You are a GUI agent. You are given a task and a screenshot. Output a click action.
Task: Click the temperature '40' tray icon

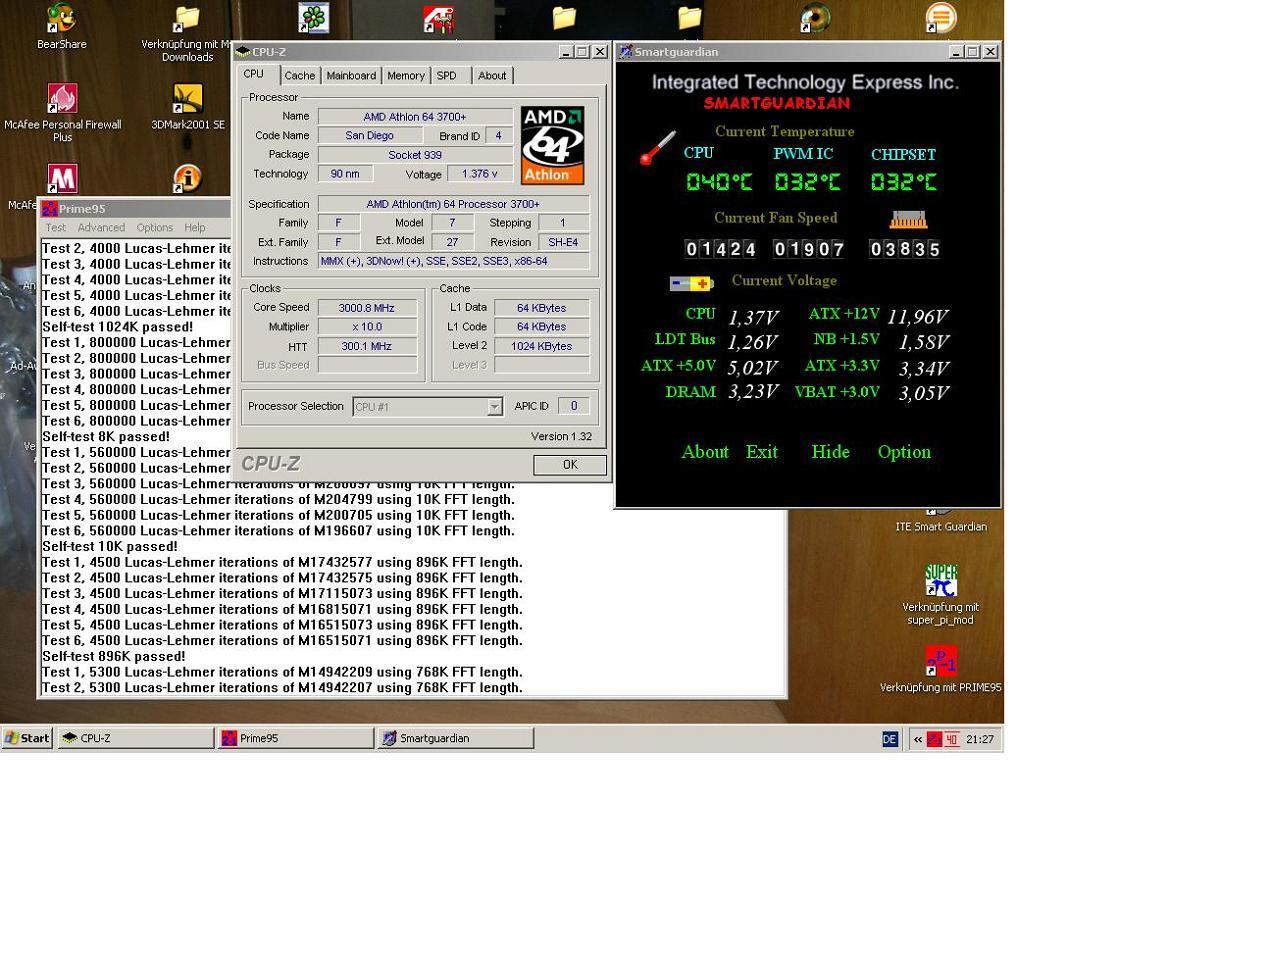tap(951, 739)
